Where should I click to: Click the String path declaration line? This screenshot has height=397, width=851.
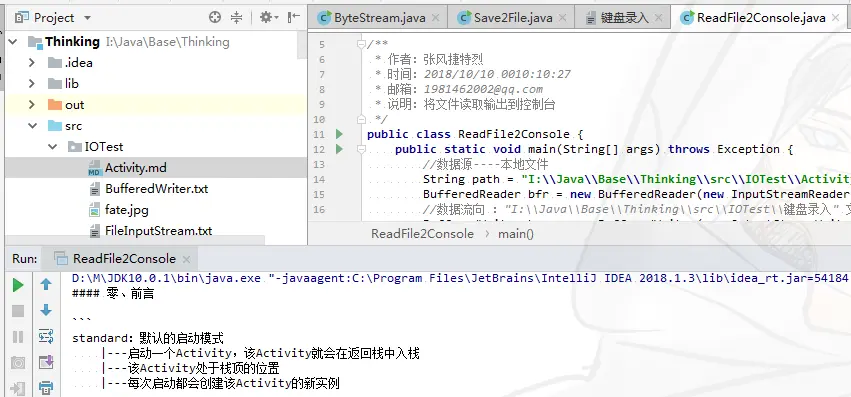coord(637,179)
